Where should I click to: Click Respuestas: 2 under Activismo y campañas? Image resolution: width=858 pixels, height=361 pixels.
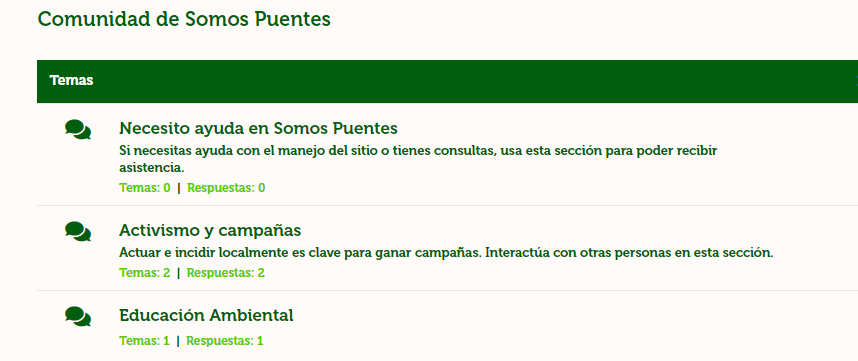(225, 272)
